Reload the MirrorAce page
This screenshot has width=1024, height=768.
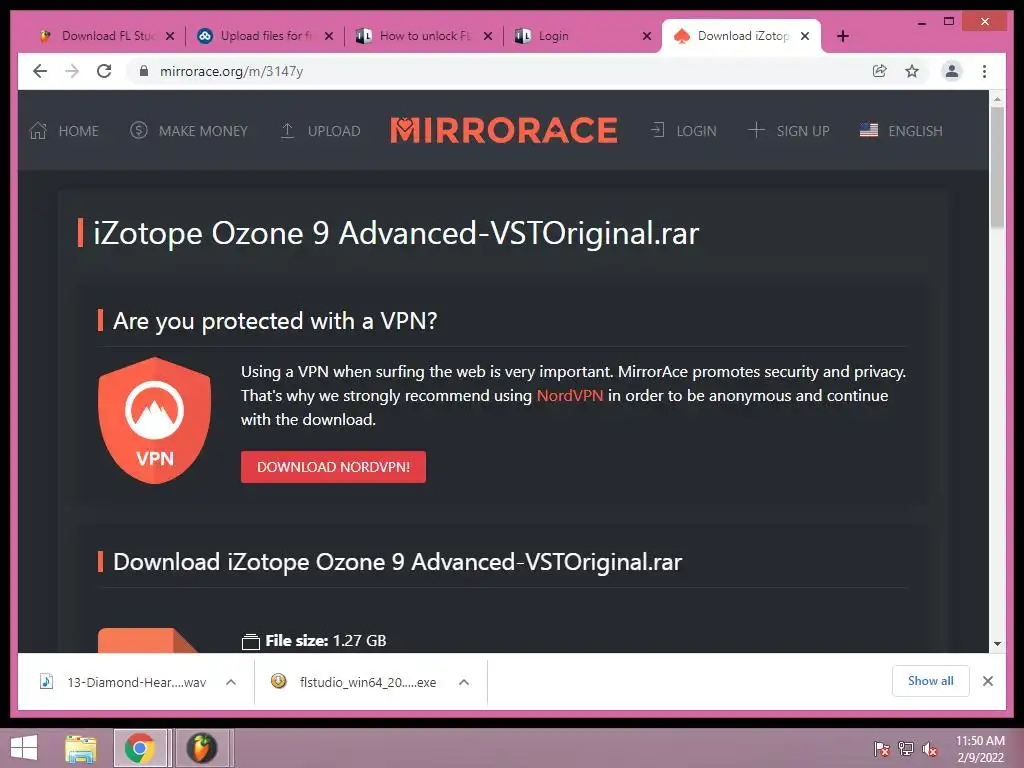click(104, 71)
